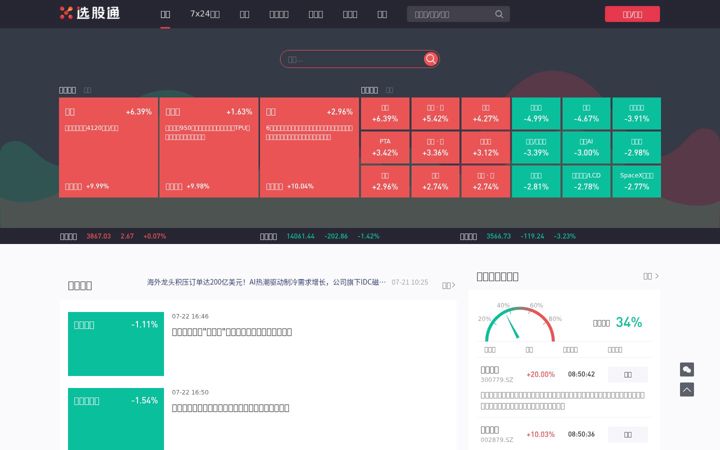Open headline about 200亿美元 overseas orders
The width and height of the screenshot is (720, 450).
[x=266, y=282]
